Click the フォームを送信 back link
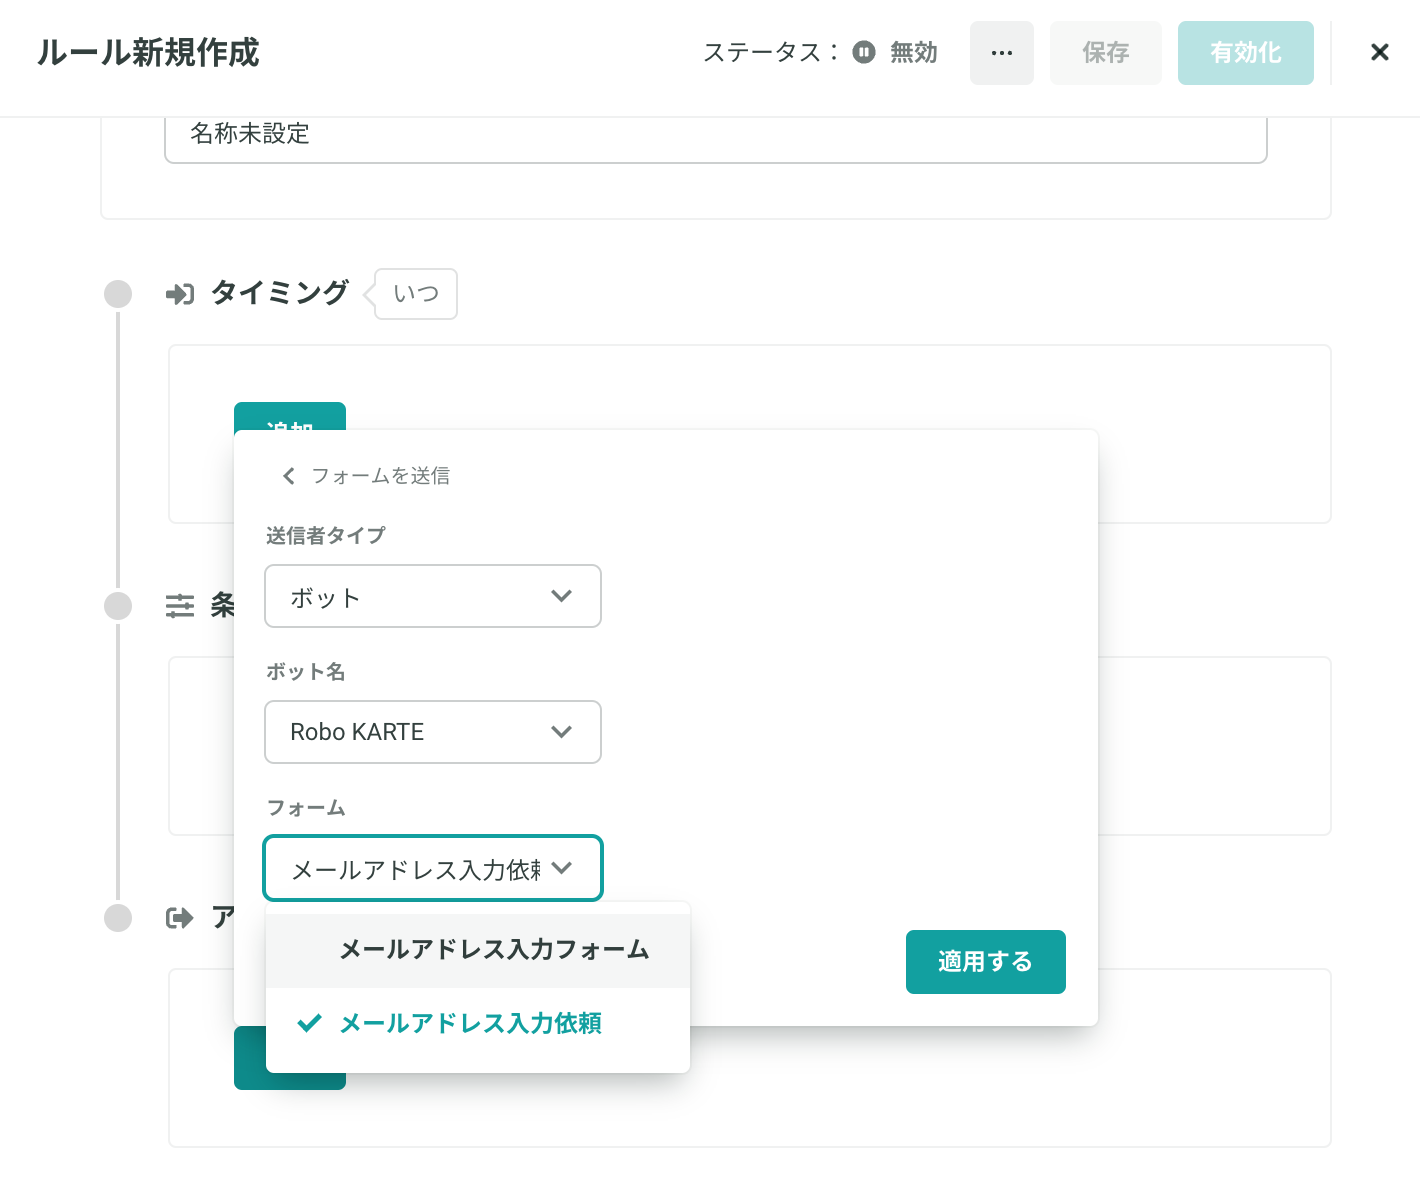 (x=380, y=476)
